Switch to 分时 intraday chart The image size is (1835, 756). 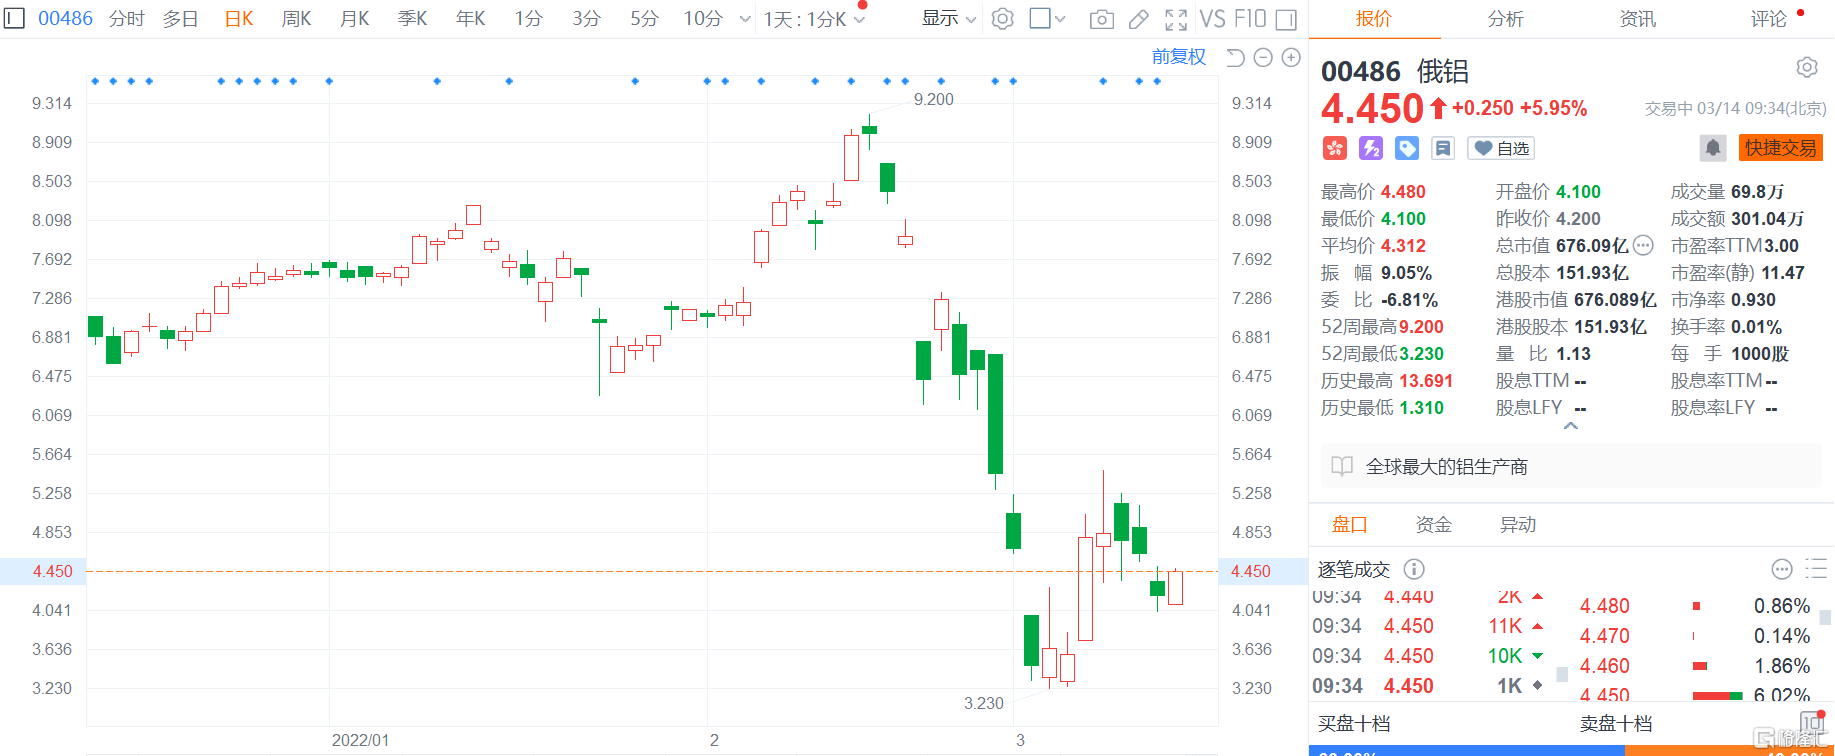127,19
